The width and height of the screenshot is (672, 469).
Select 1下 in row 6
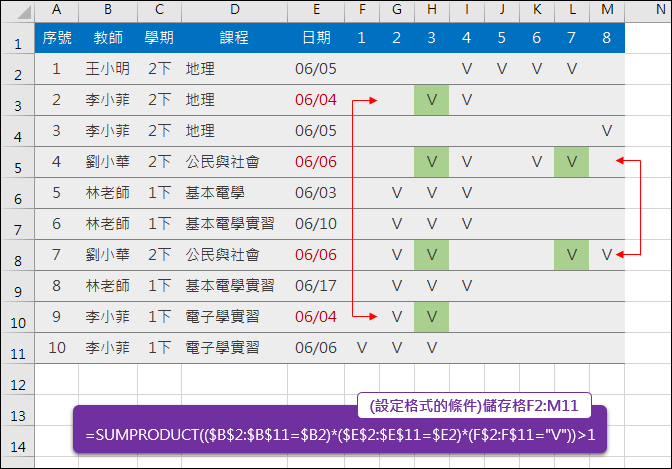[159, 193]
